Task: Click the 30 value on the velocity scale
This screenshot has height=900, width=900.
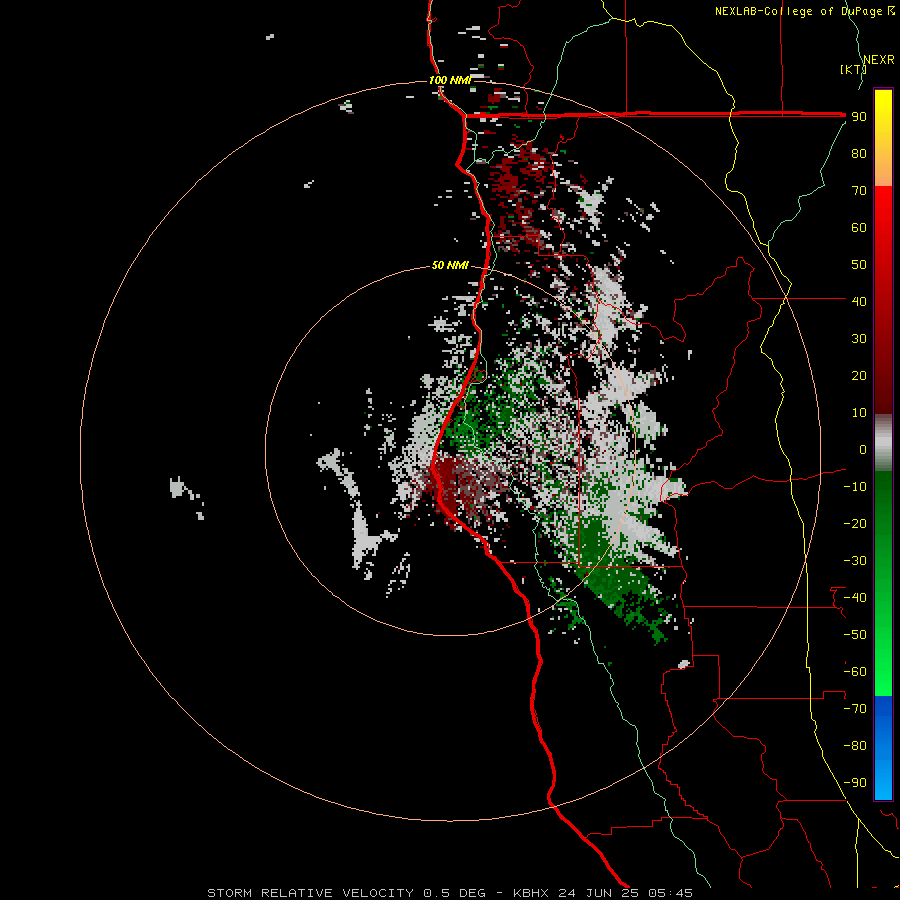Action: pyautogui.click(x=859, y=339)
